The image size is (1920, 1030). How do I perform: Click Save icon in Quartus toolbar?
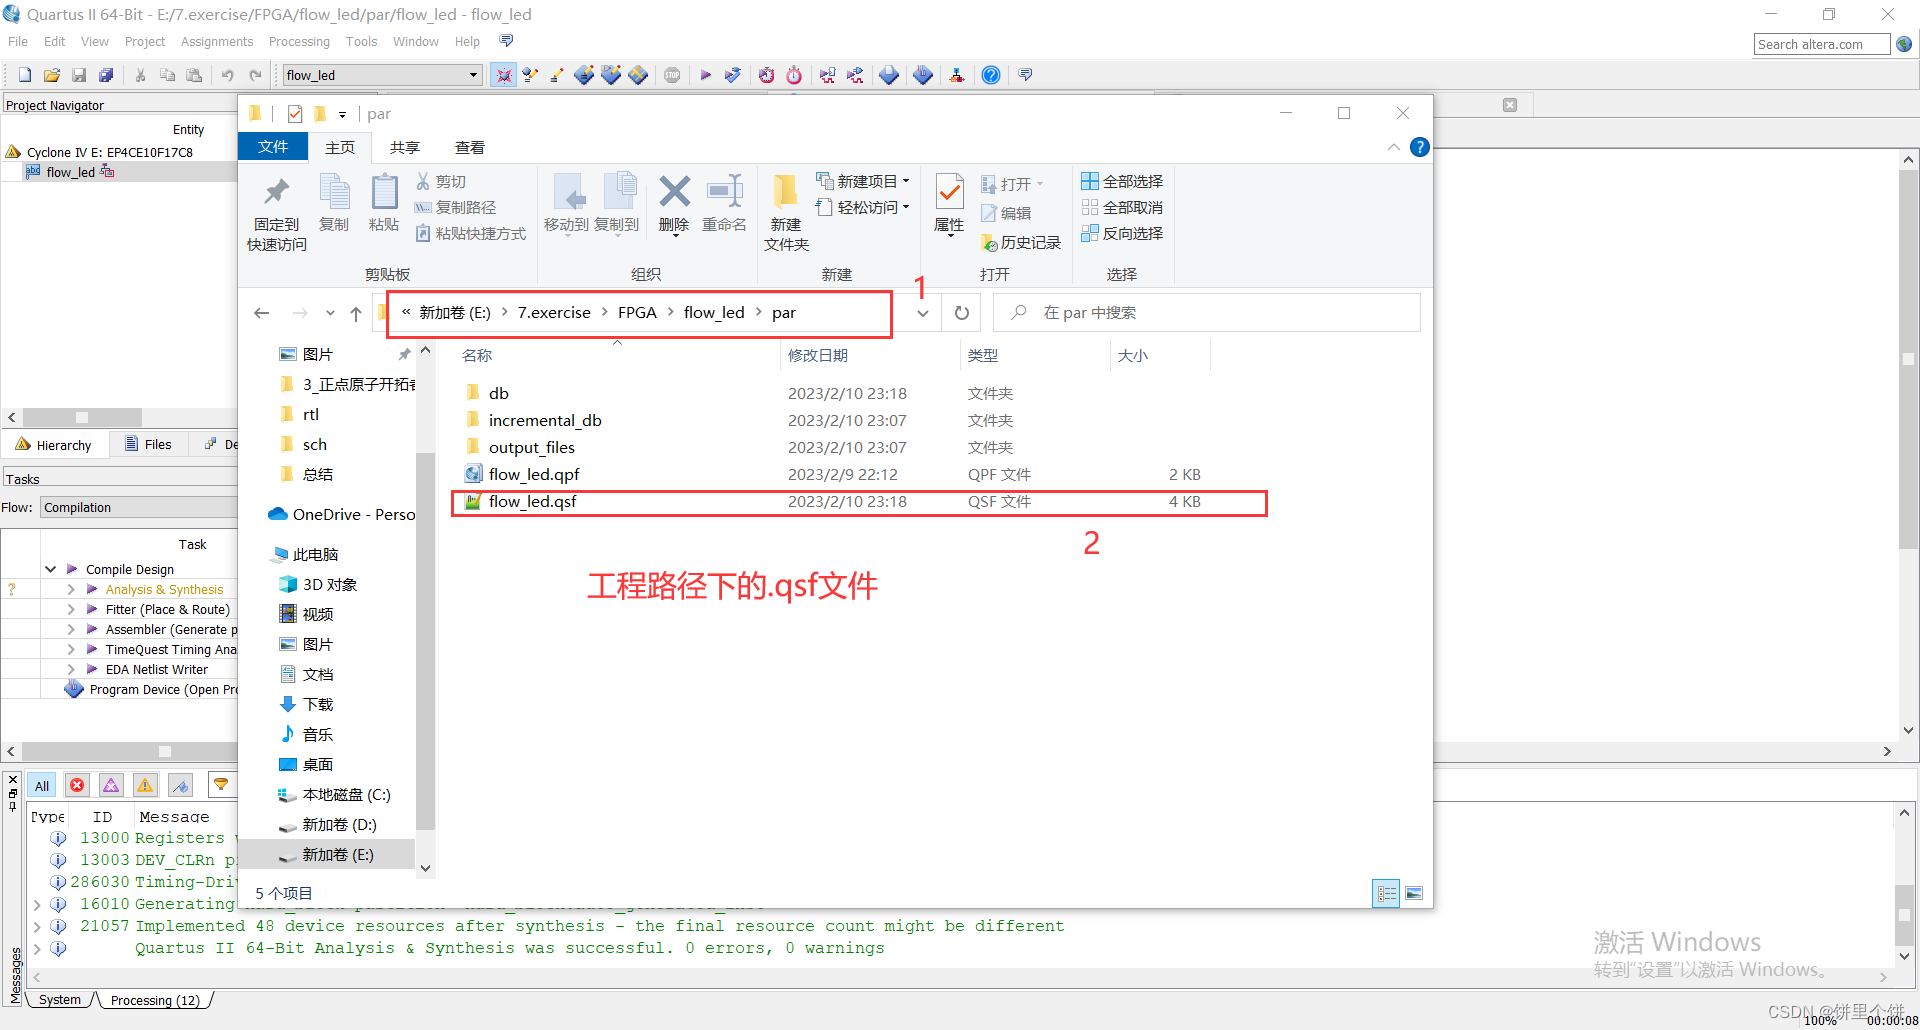79,75
